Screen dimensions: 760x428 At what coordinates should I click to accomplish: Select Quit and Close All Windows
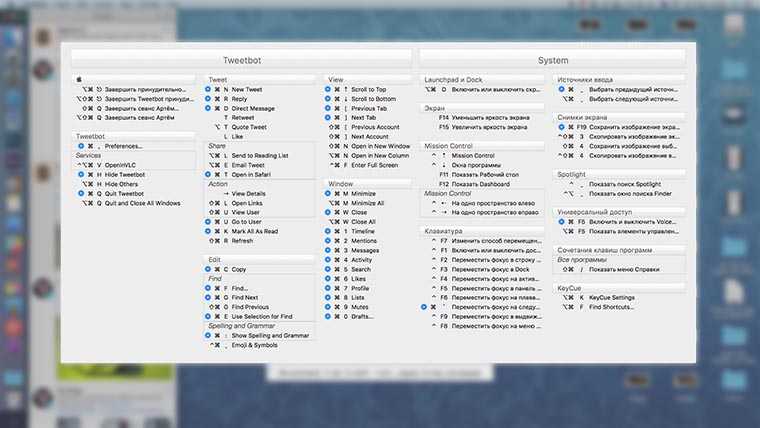click(133, 203)
